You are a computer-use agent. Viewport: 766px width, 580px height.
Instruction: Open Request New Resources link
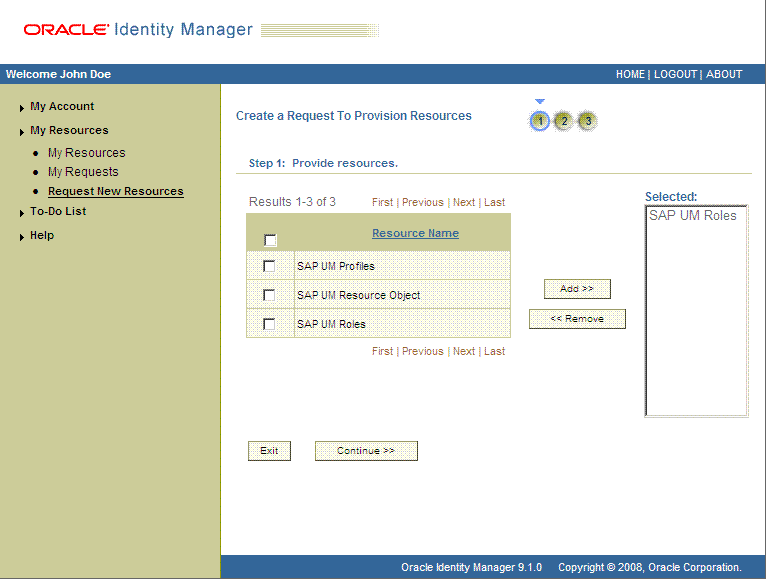pos(116,191)
